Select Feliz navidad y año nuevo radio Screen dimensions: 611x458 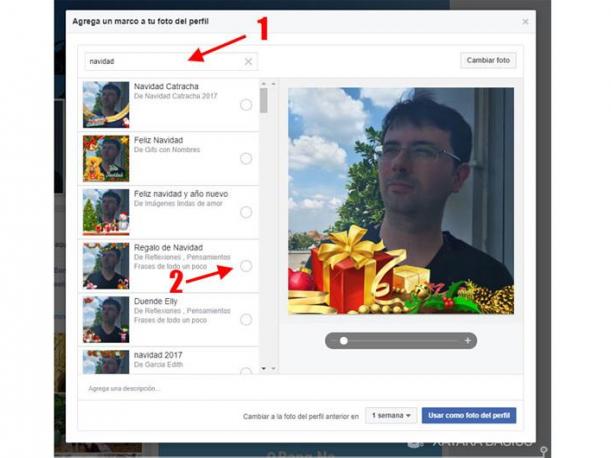click(246, 212)
